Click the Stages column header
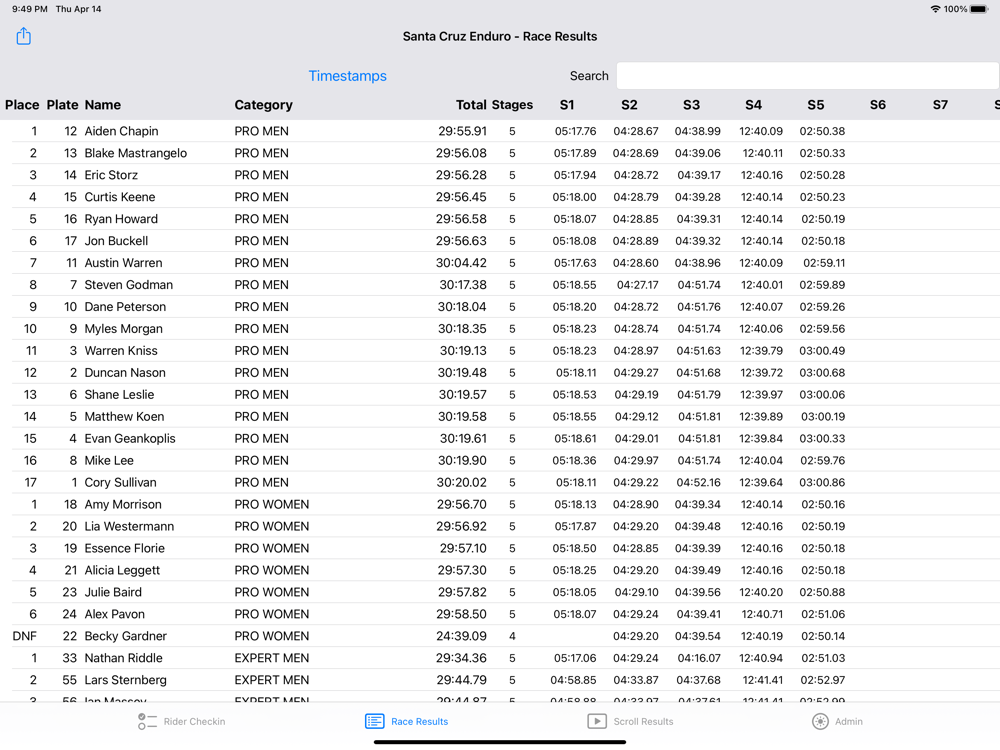The image size is (1000, 750). (x=512, y=105)
